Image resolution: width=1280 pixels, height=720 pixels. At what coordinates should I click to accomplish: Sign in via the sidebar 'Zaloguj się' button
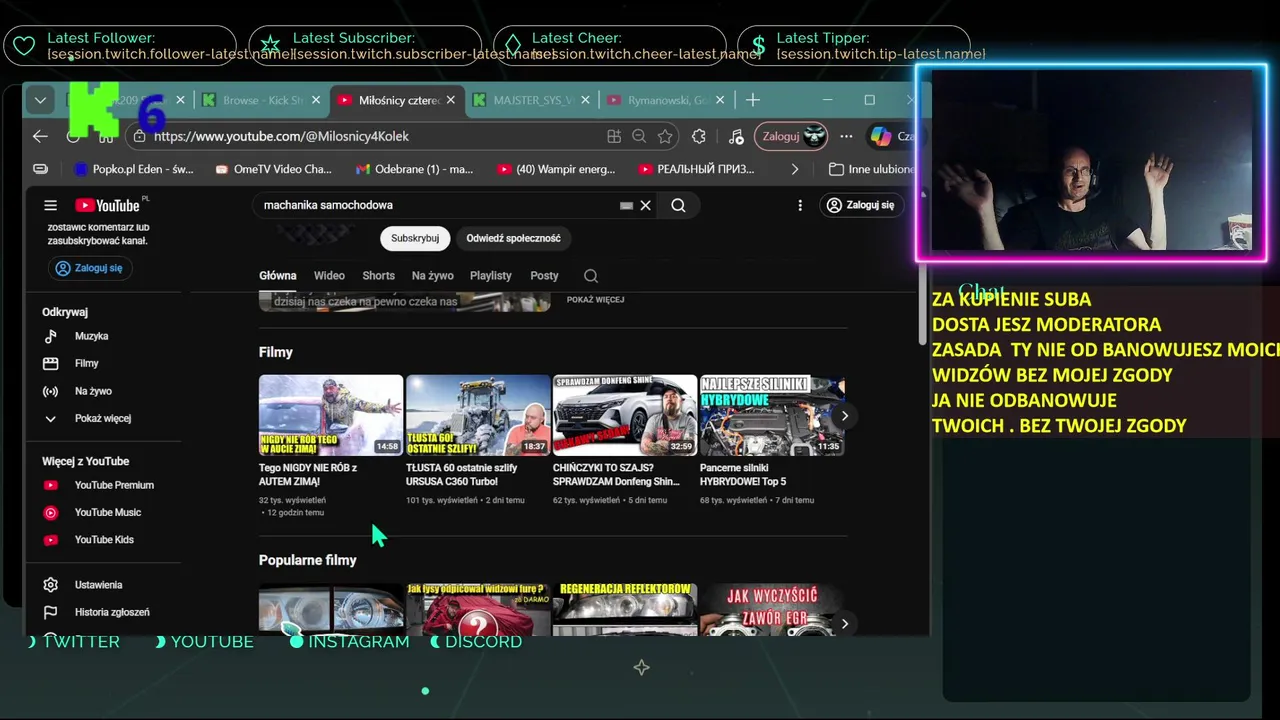click(x=91, y=268)
